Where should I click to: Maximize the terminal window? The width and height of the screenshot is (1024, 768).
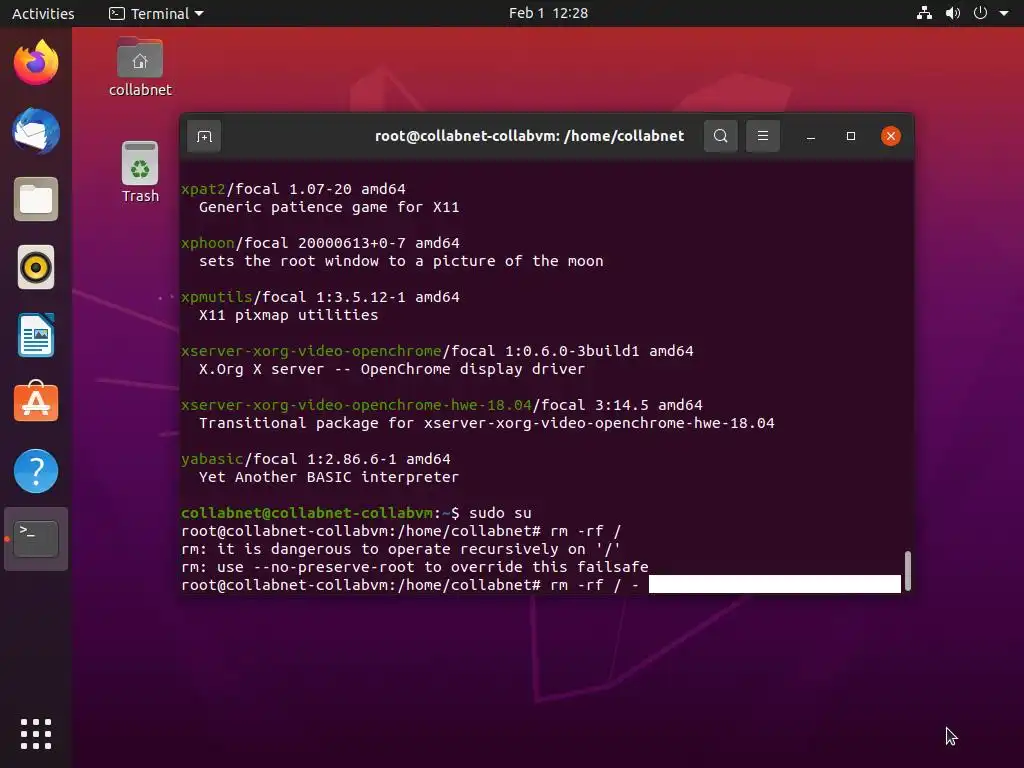[850, 136]
